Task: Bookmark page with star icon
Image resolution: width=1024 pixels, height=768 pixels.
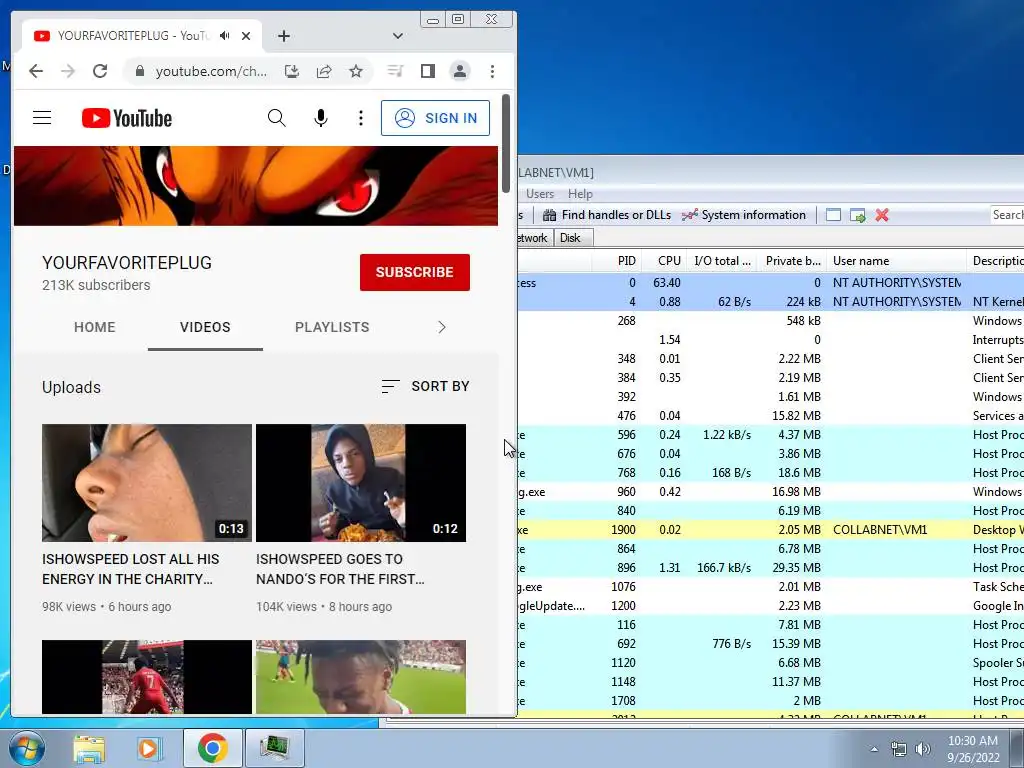Action: pos(356,71)
